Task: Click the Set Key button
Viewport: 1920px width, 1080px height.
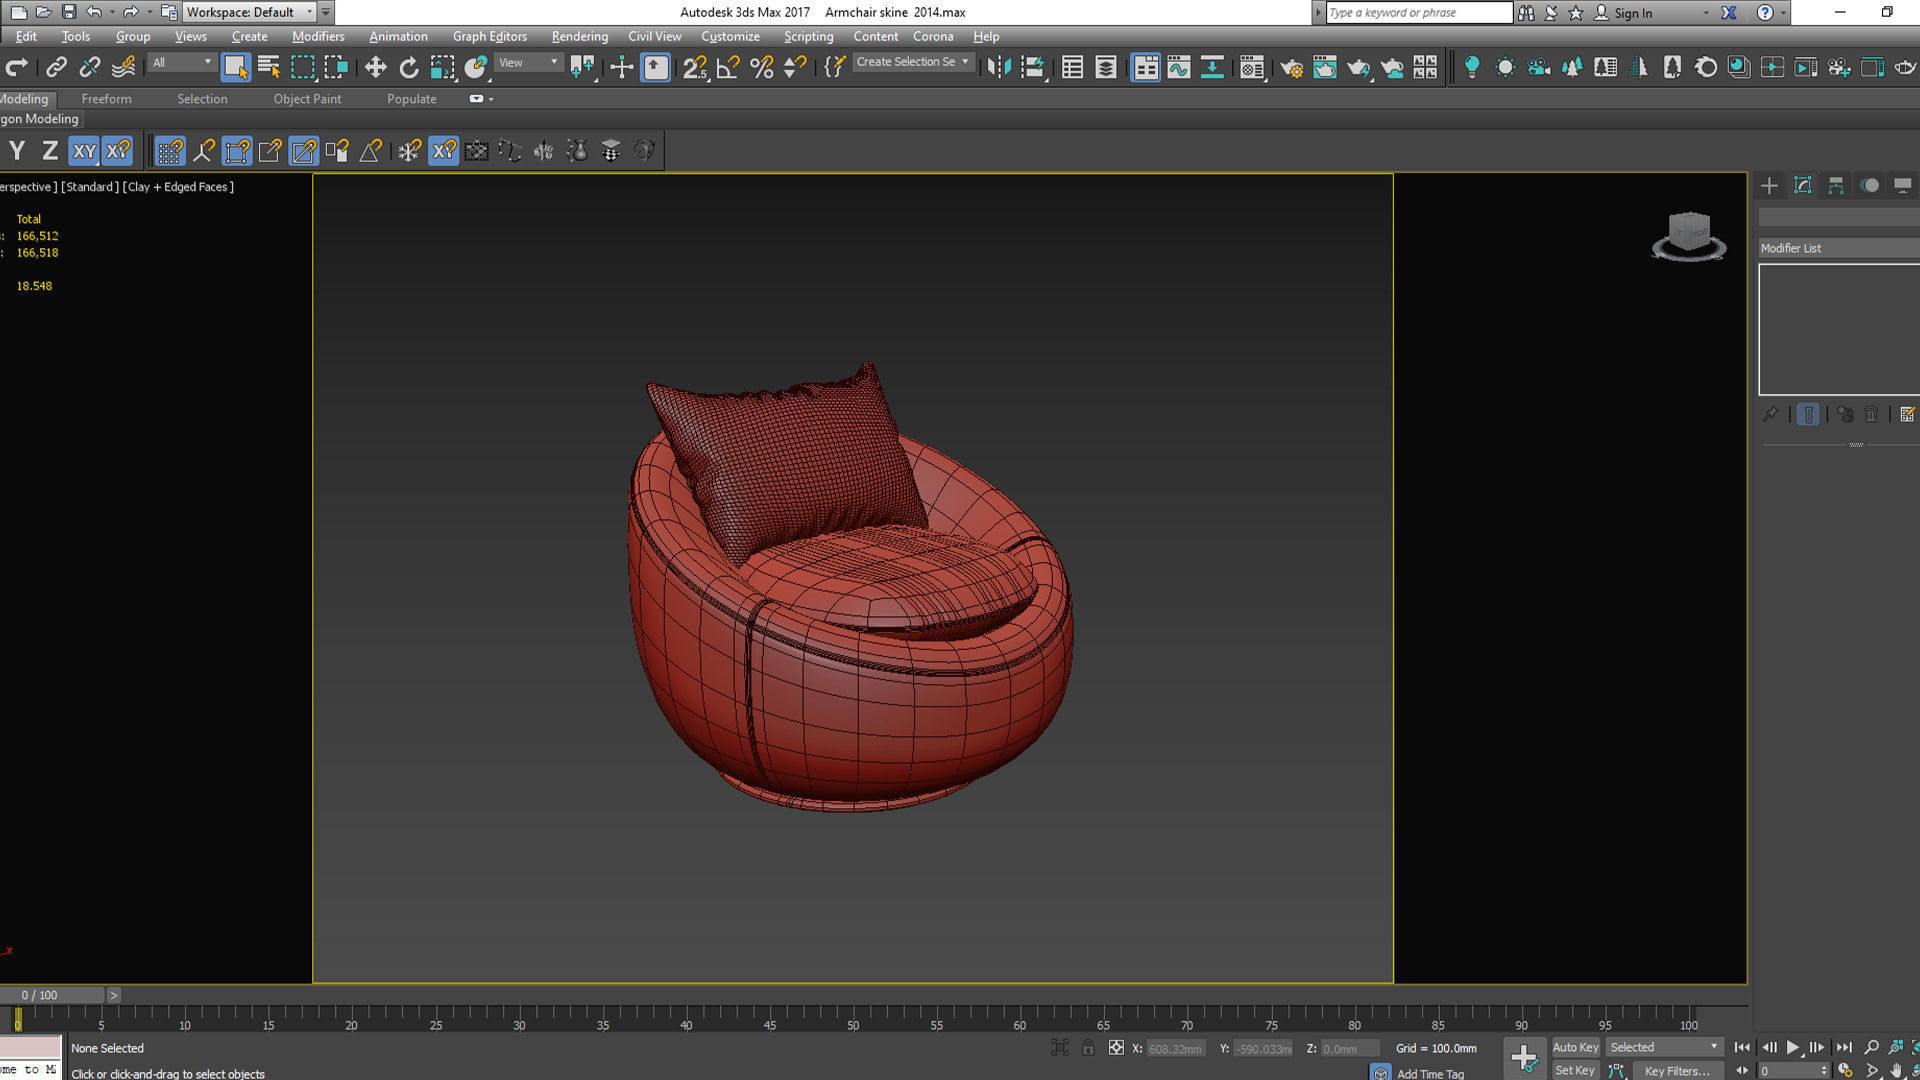Action: click(x=1575, y=1070)
